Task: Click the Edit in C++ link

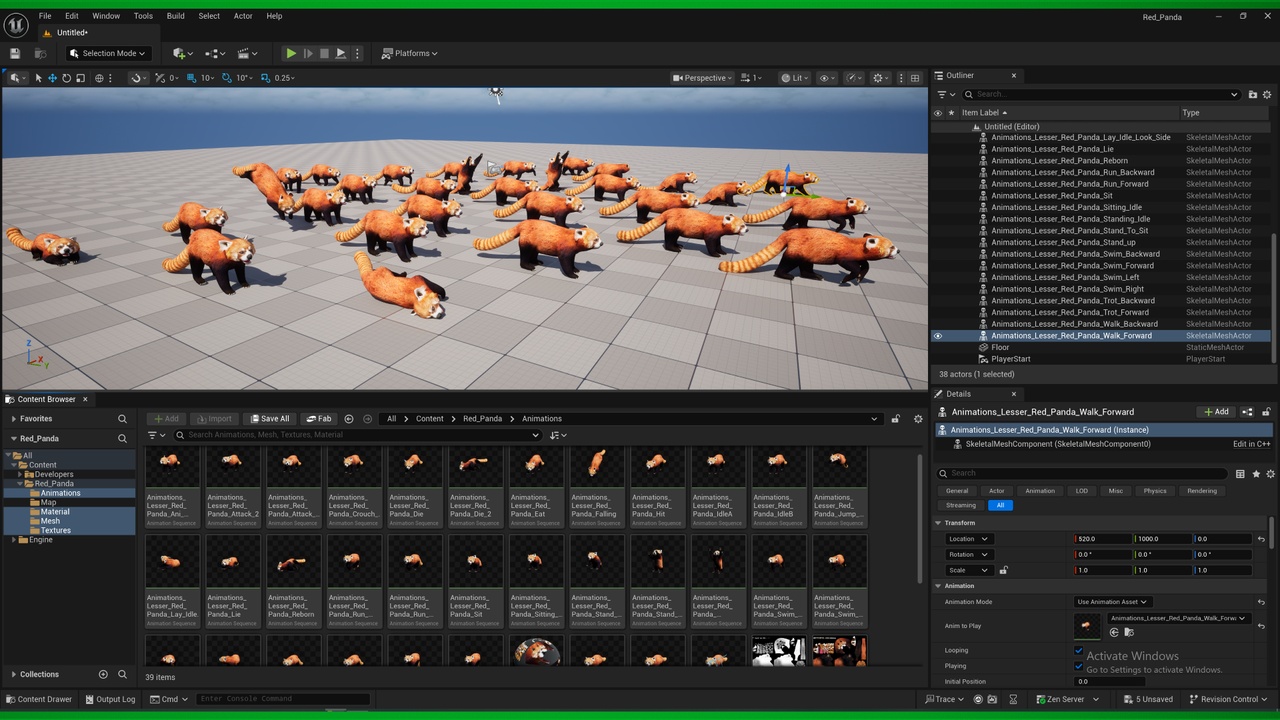Action: [x=1251, y=444]
